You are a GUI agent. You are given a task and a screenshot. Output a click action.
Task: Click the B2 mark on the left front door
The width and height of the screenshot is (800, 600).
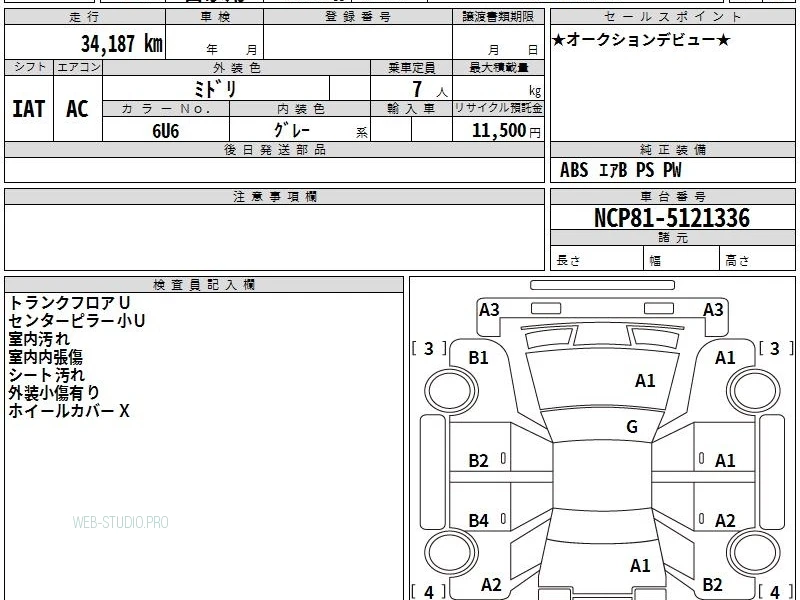point(479,461)
